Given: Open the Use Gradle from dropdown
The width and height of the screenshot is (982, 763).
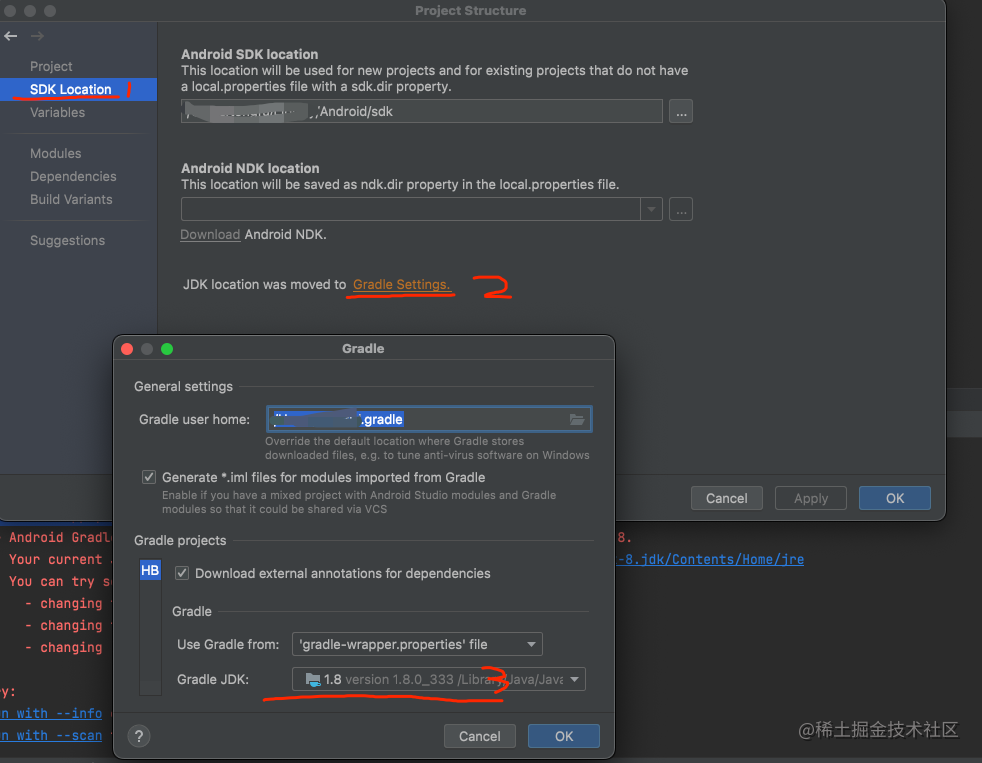Looking at the screenshot, I should 417,644.
